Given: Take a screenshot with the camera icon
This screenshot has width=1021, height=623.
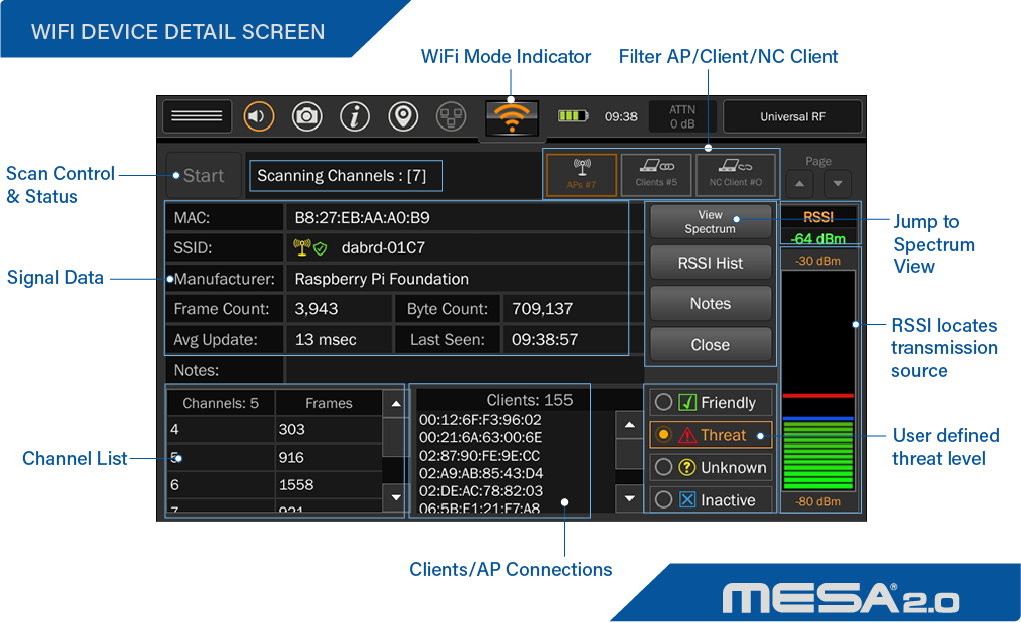Looking at the screenshot, I should pos(307,117).
